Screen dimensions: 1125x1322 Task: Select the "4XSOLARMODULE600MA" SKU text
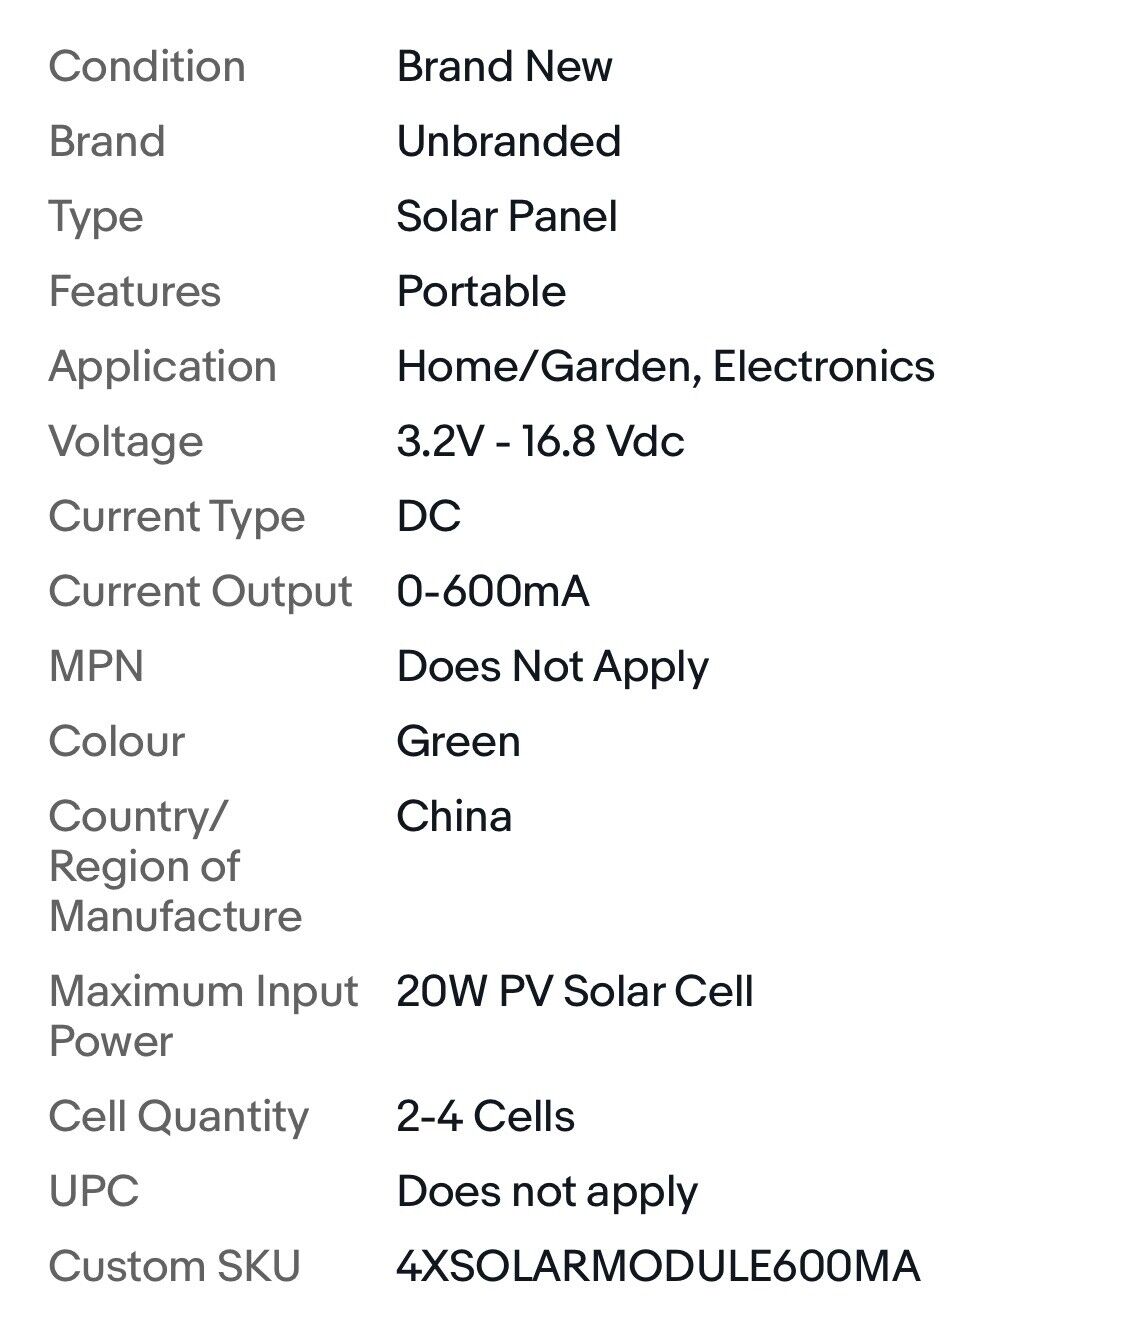pyautogui.click(x=657, y=1267)
